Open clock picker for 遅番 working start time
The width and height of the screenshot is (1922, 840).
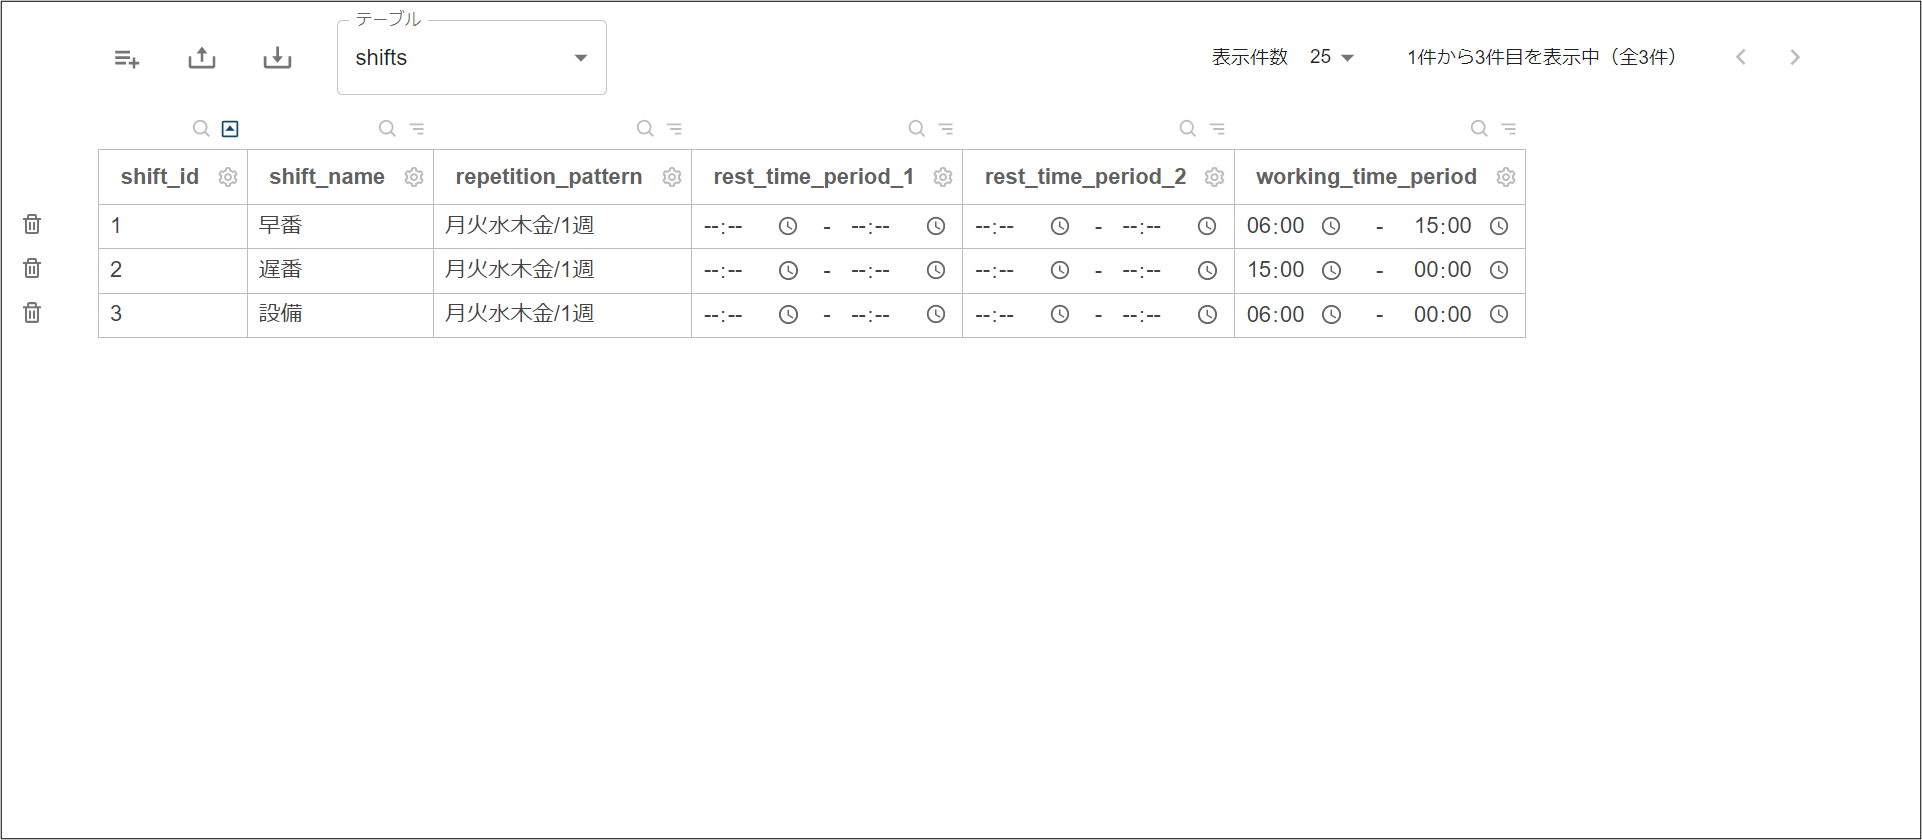pyautogui.click(x=1331, y=270)
